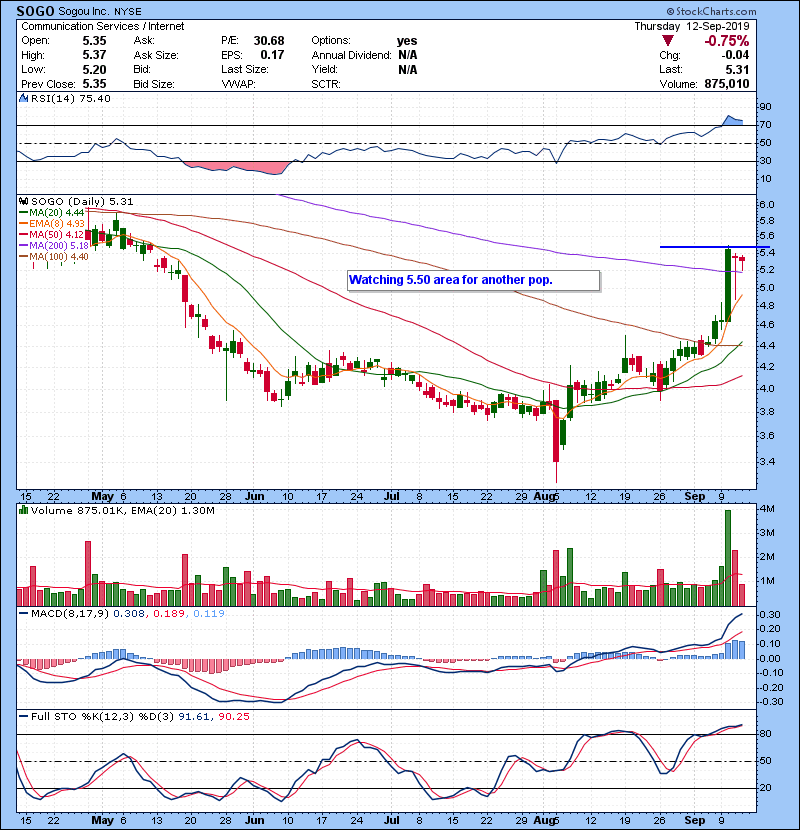Select the P/E value 30.68
This screenshot has width=800, height=830.
pos(269,41)
